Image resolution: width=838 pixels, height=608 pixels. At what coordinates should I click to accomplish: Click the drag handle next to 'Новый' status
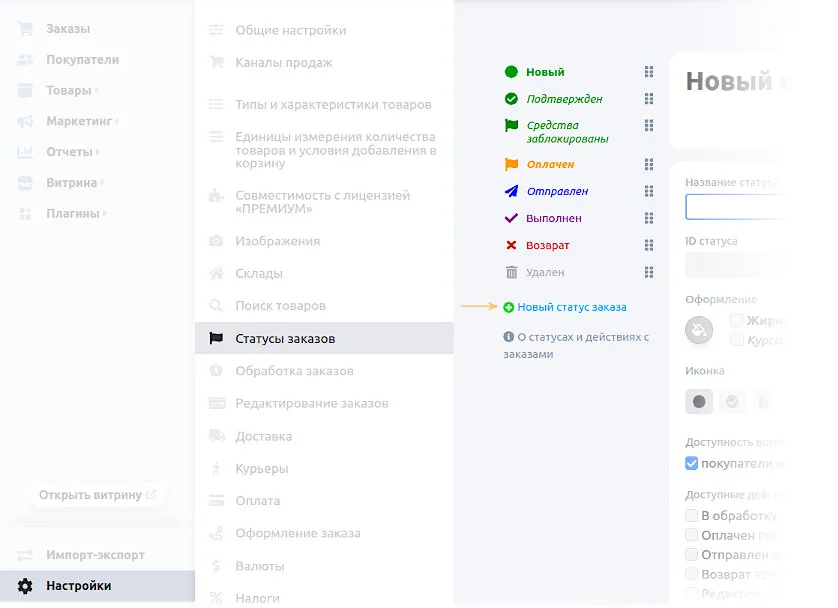[649, 72]
